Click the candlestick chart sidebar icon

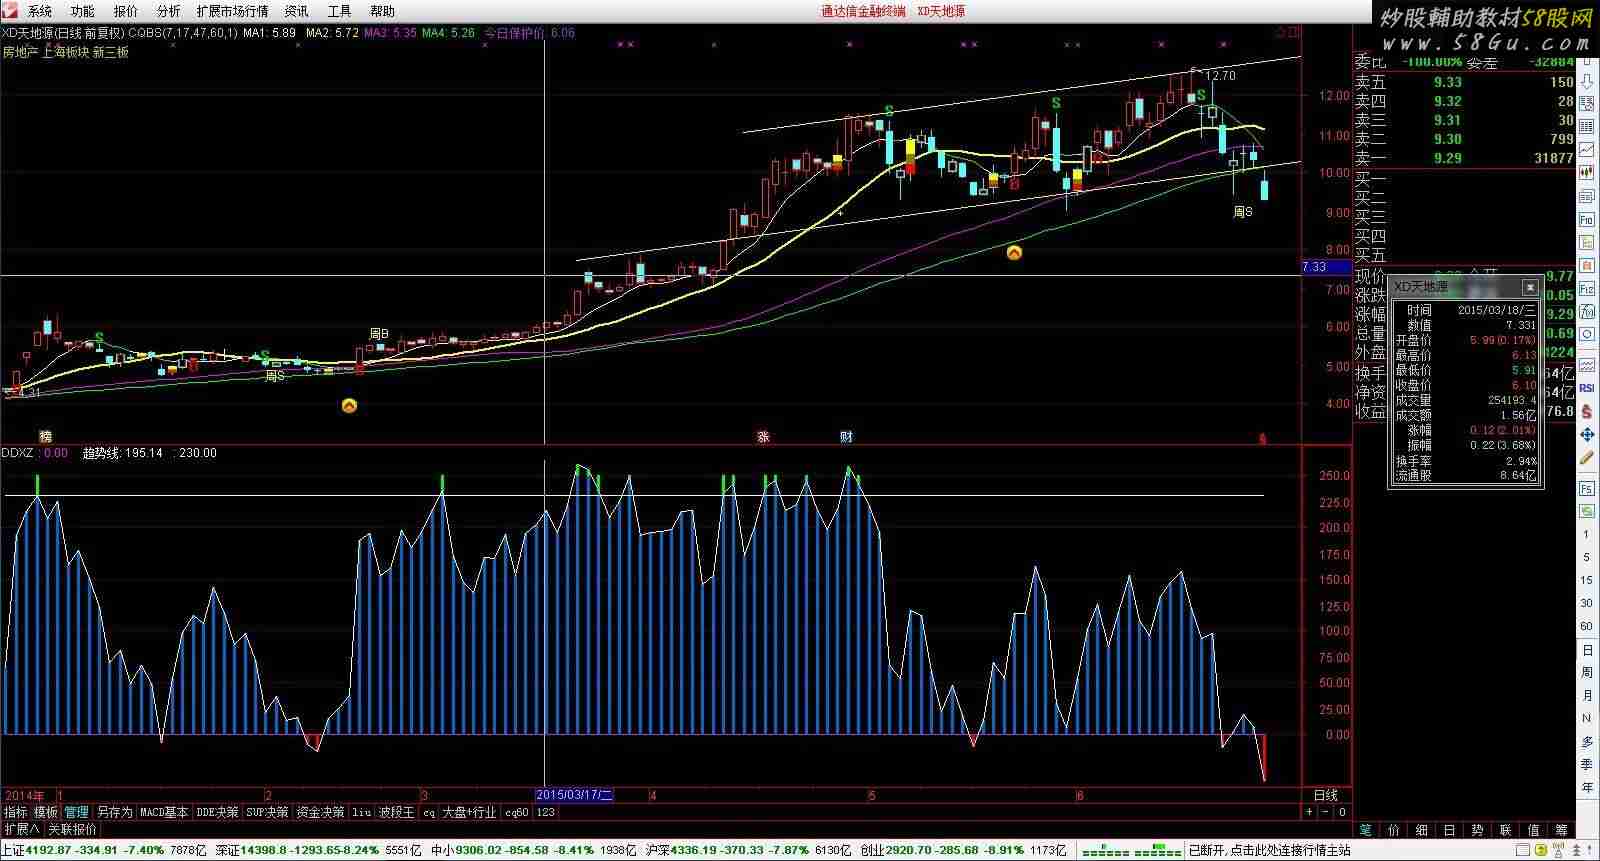pyautogui.click(x=1586, y=172)
